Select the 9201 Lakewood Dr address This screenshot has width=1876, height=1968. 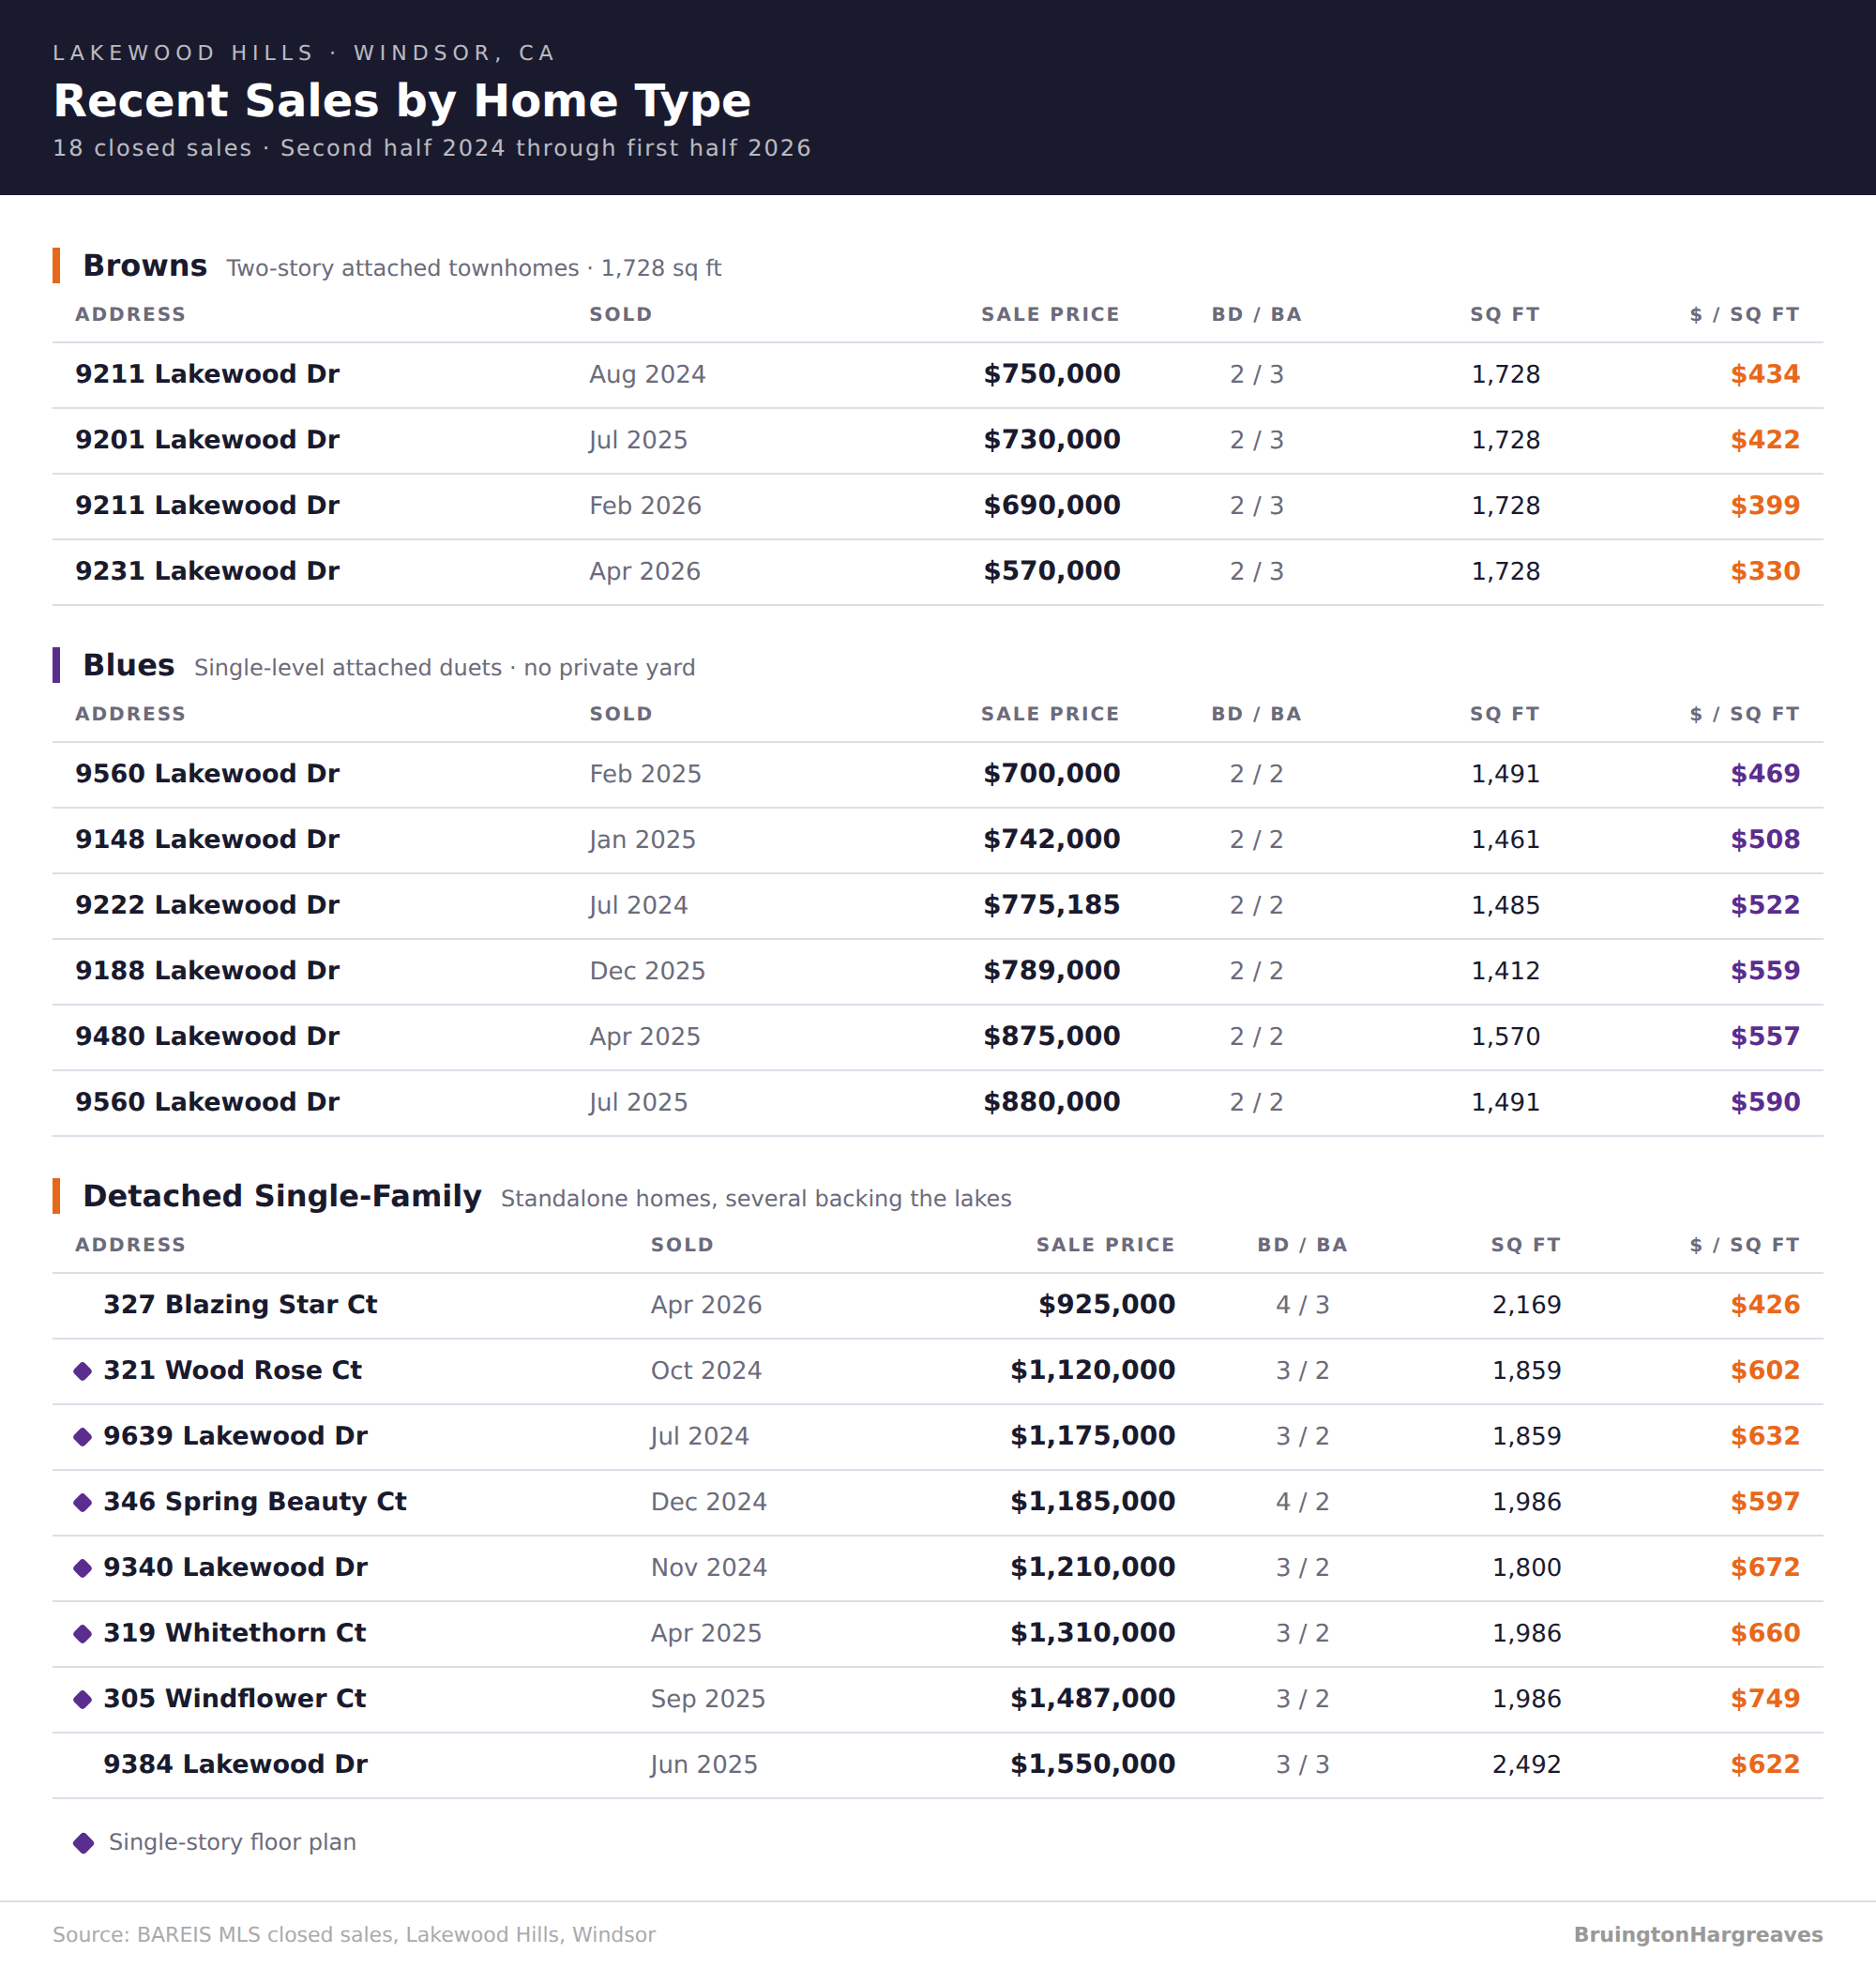pyautogui.click(x=207, y=440)
